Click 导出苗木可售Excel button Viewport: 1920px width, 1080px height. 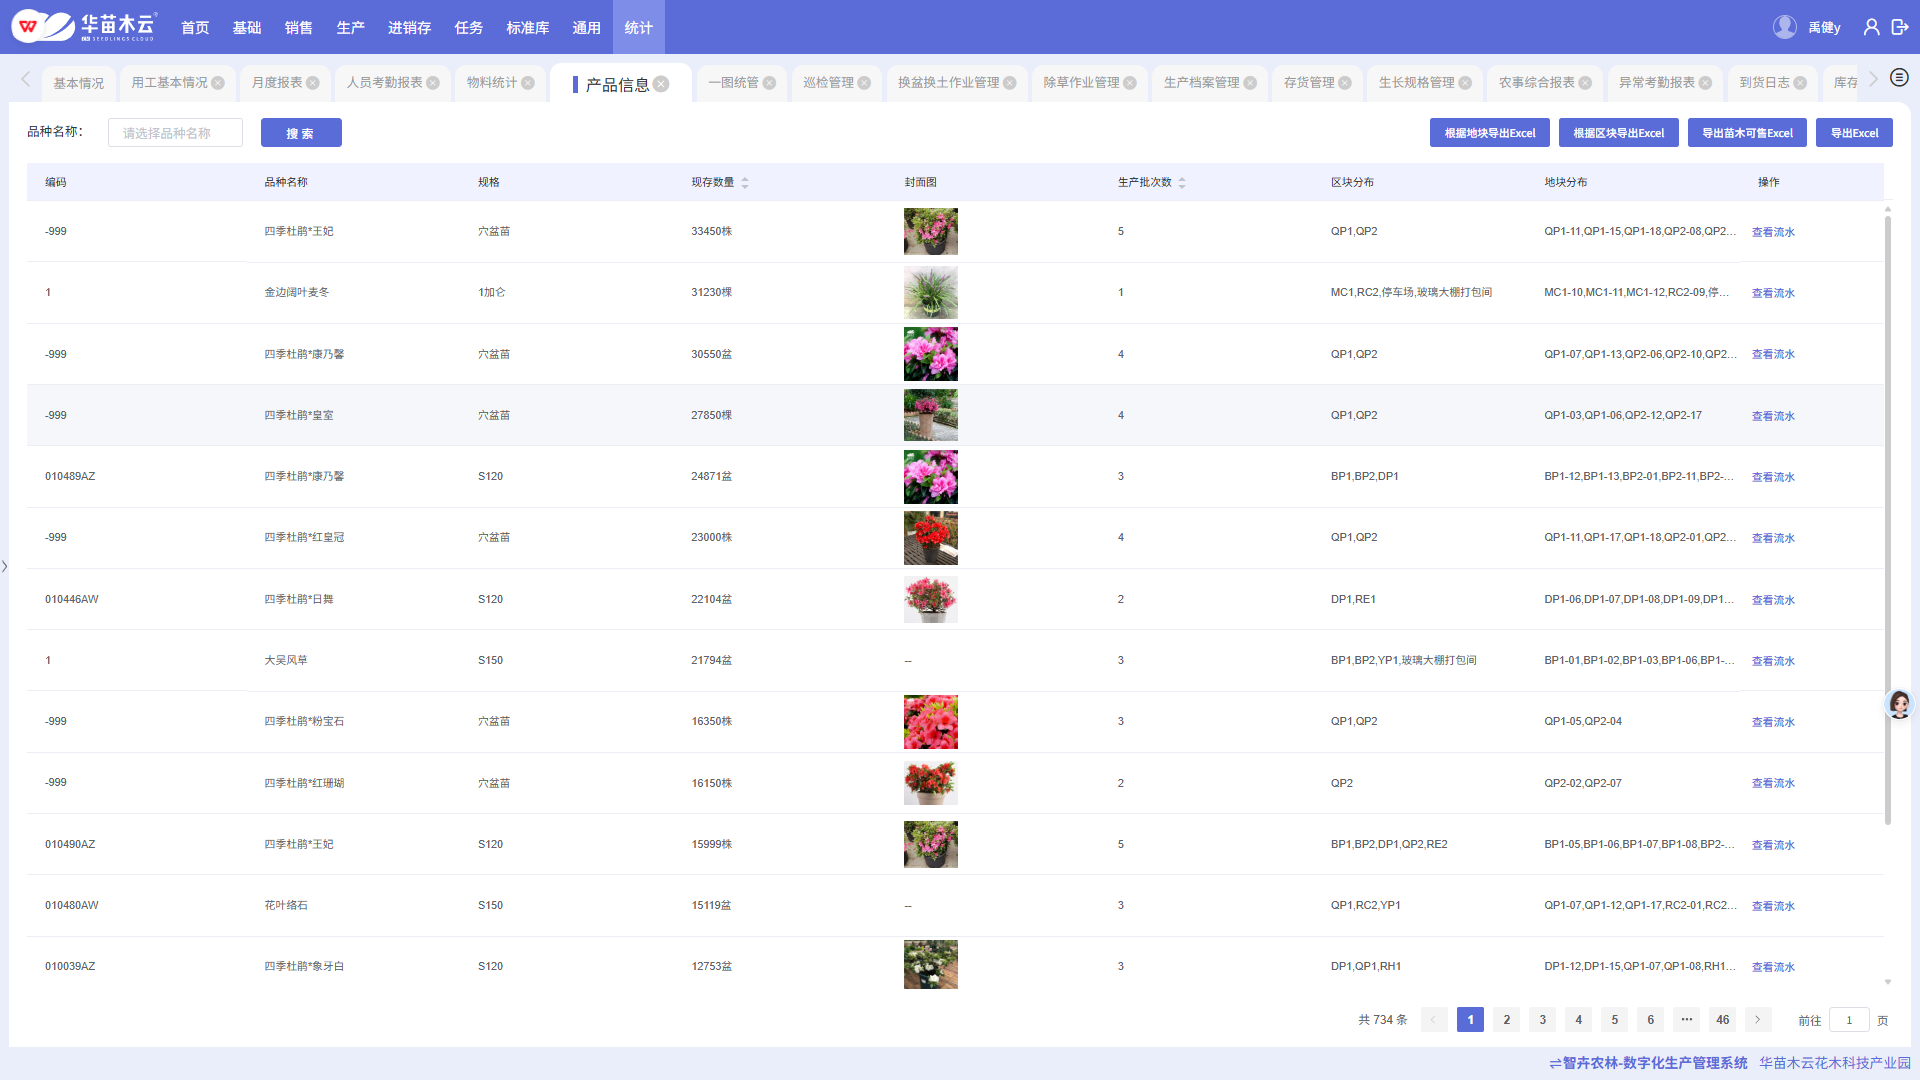[1746, 133]
